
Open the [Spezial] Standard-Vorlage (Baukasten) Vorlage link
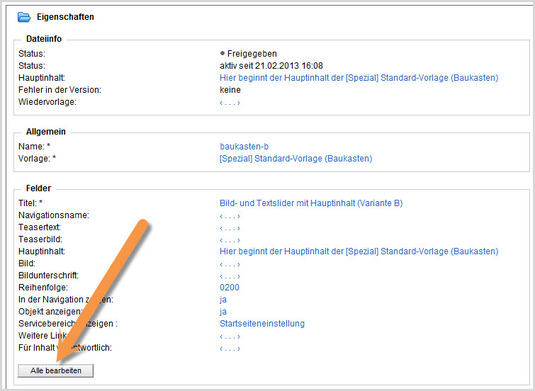[x=296, y=159]
